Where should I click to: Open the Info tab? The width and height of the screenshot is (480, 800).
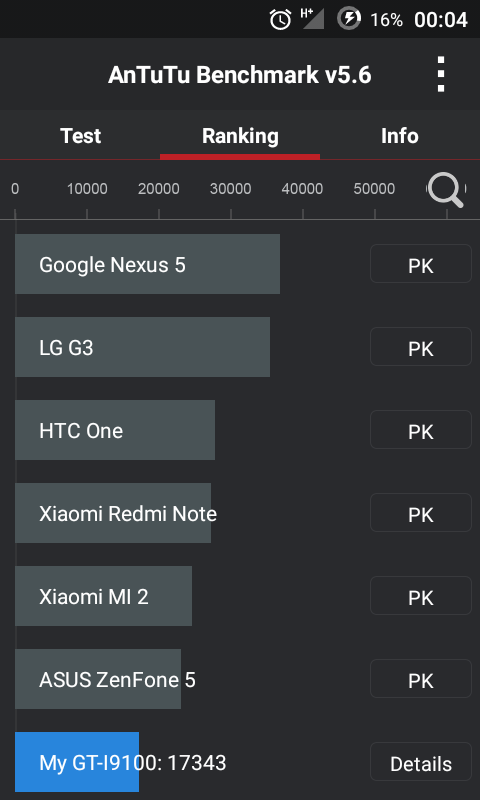point(400,136)
